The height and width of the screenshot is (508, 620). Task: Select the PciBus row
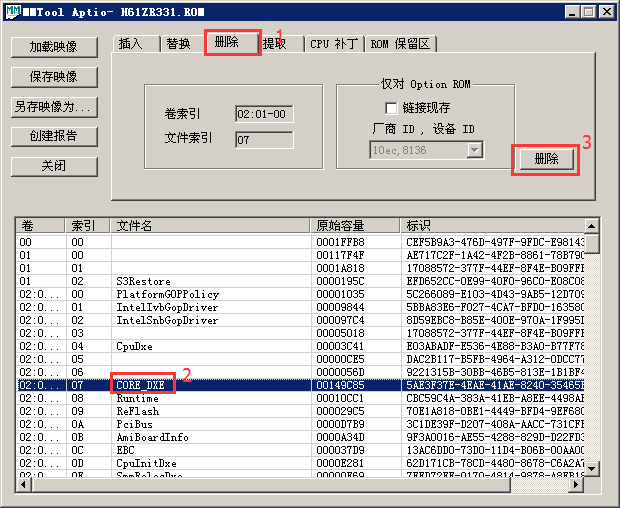coord(301,424)
